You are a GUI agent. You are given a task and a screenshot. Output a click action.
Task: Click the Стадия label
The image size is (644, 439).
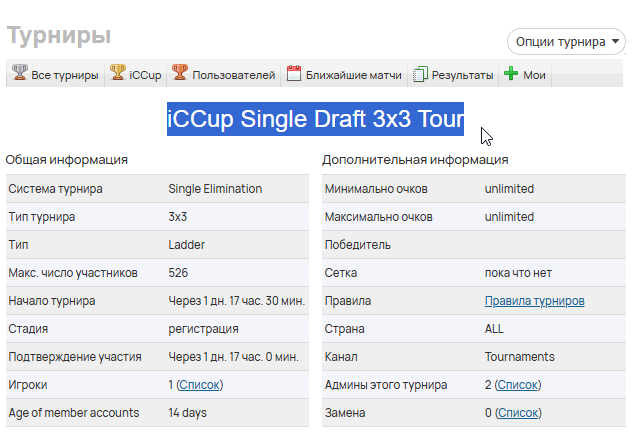coord(28,329)
